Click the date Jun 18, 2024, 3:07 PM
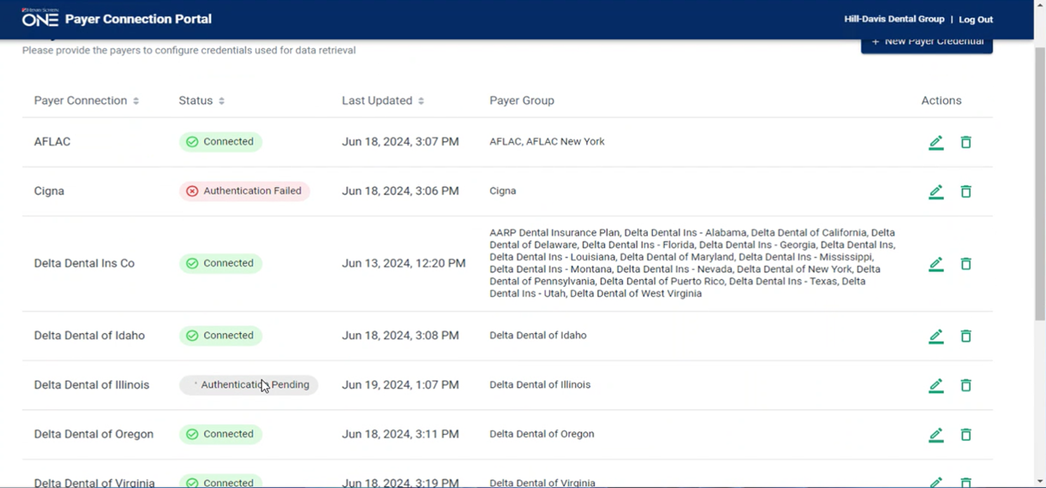The image size is (1046, 488). 400,142
